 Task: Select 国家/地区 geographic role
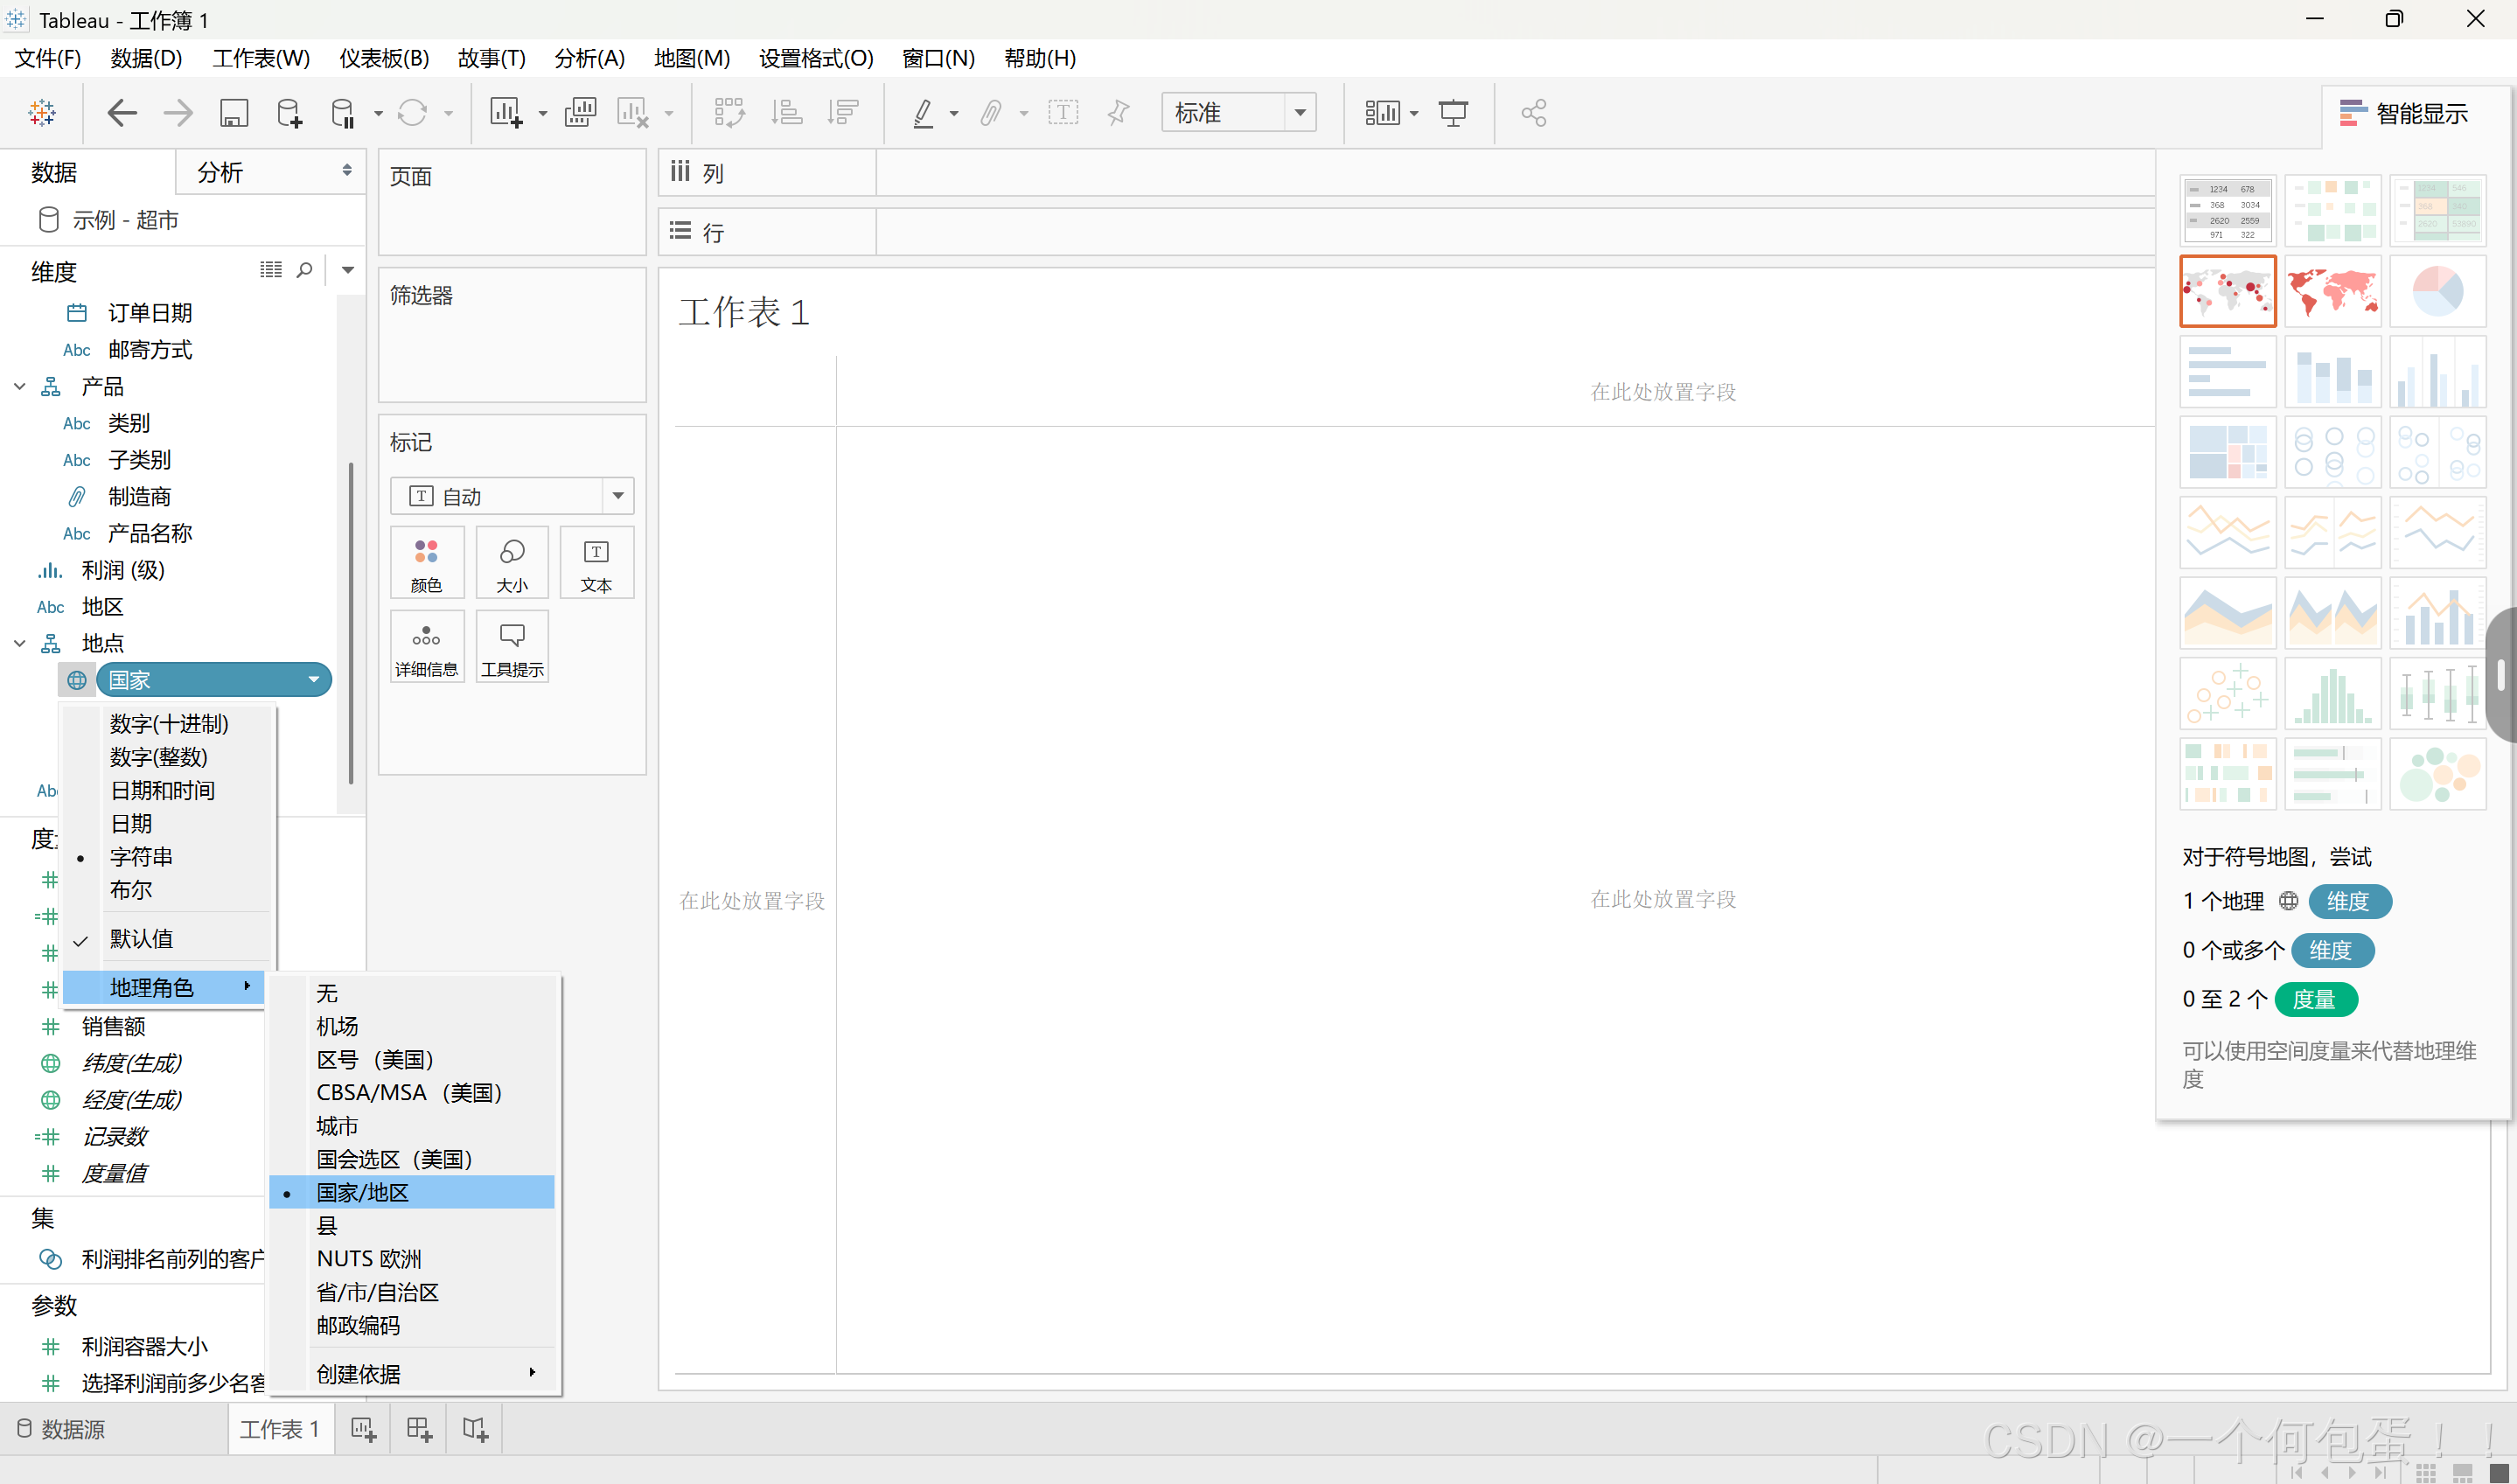(x=363, y=1192)
